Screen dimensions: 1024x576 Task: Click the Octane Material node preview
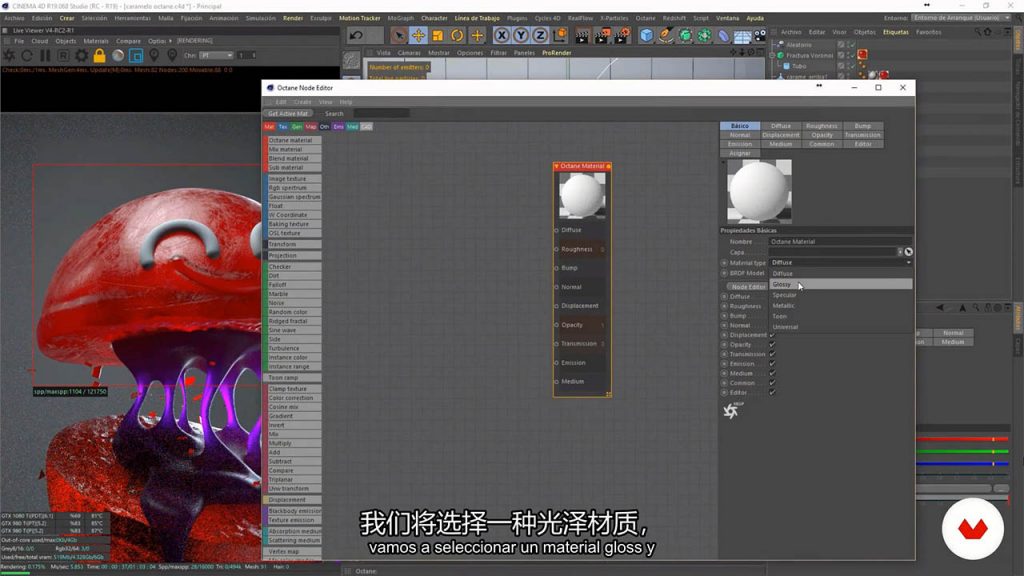582,195
